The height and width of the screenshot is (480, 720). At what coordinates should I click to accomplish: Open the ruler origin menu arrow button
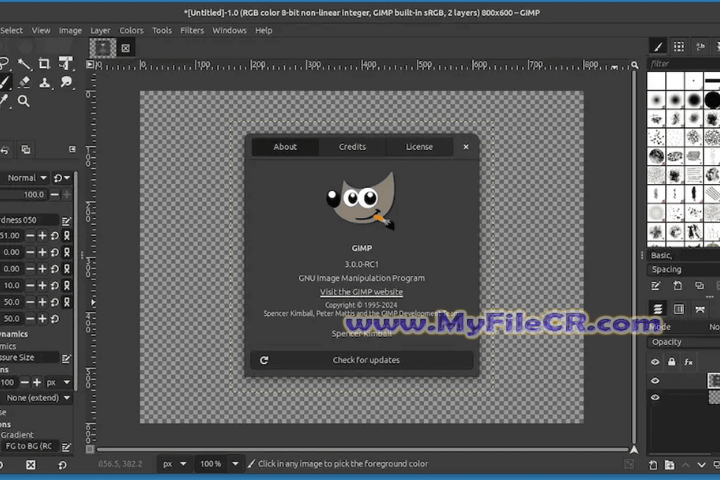point(90,64)
